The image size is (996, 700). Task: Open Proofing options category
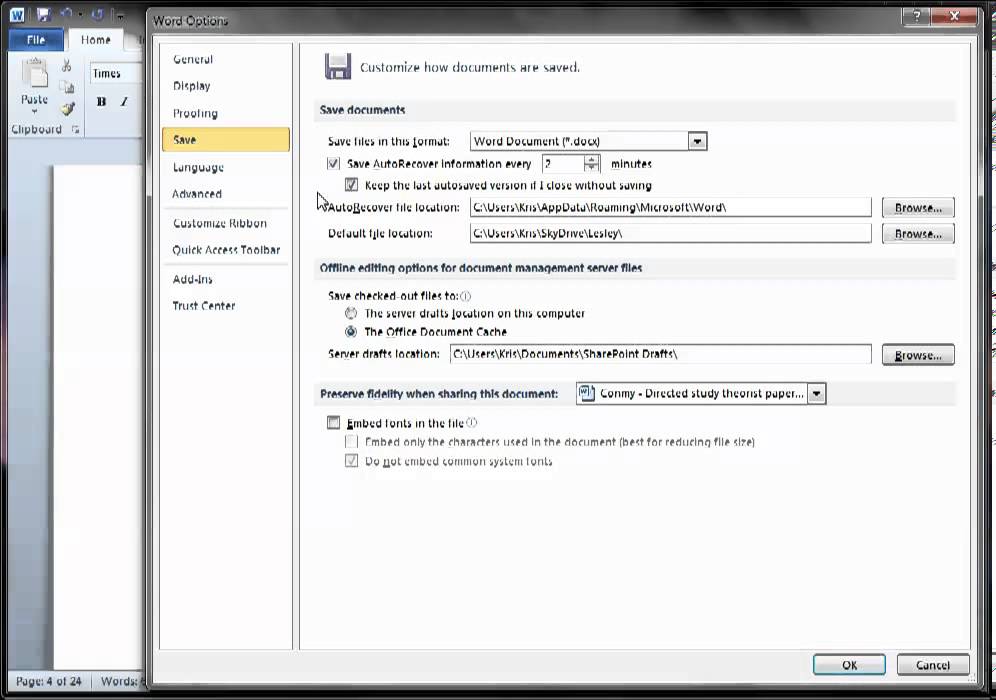click(225, 113)
